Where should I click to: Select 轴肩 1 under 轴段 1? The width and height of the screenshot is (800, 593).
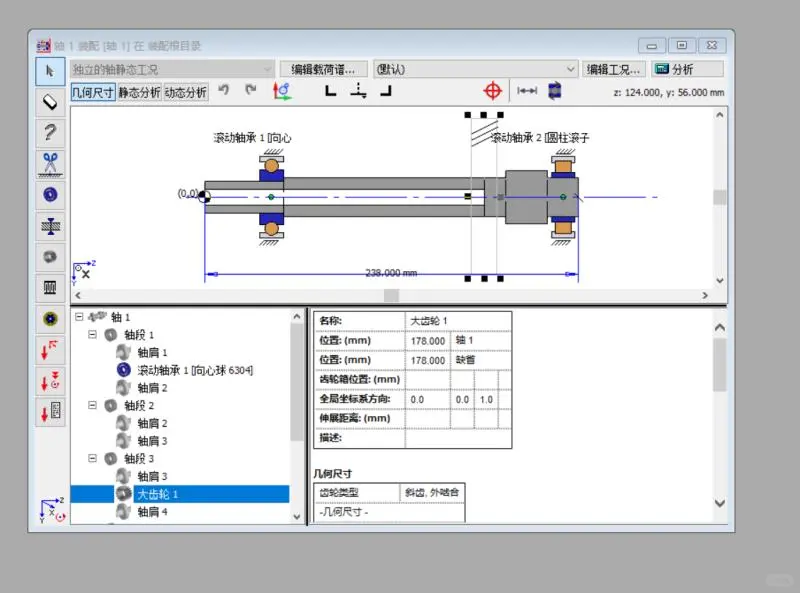(x=152, y=353)
